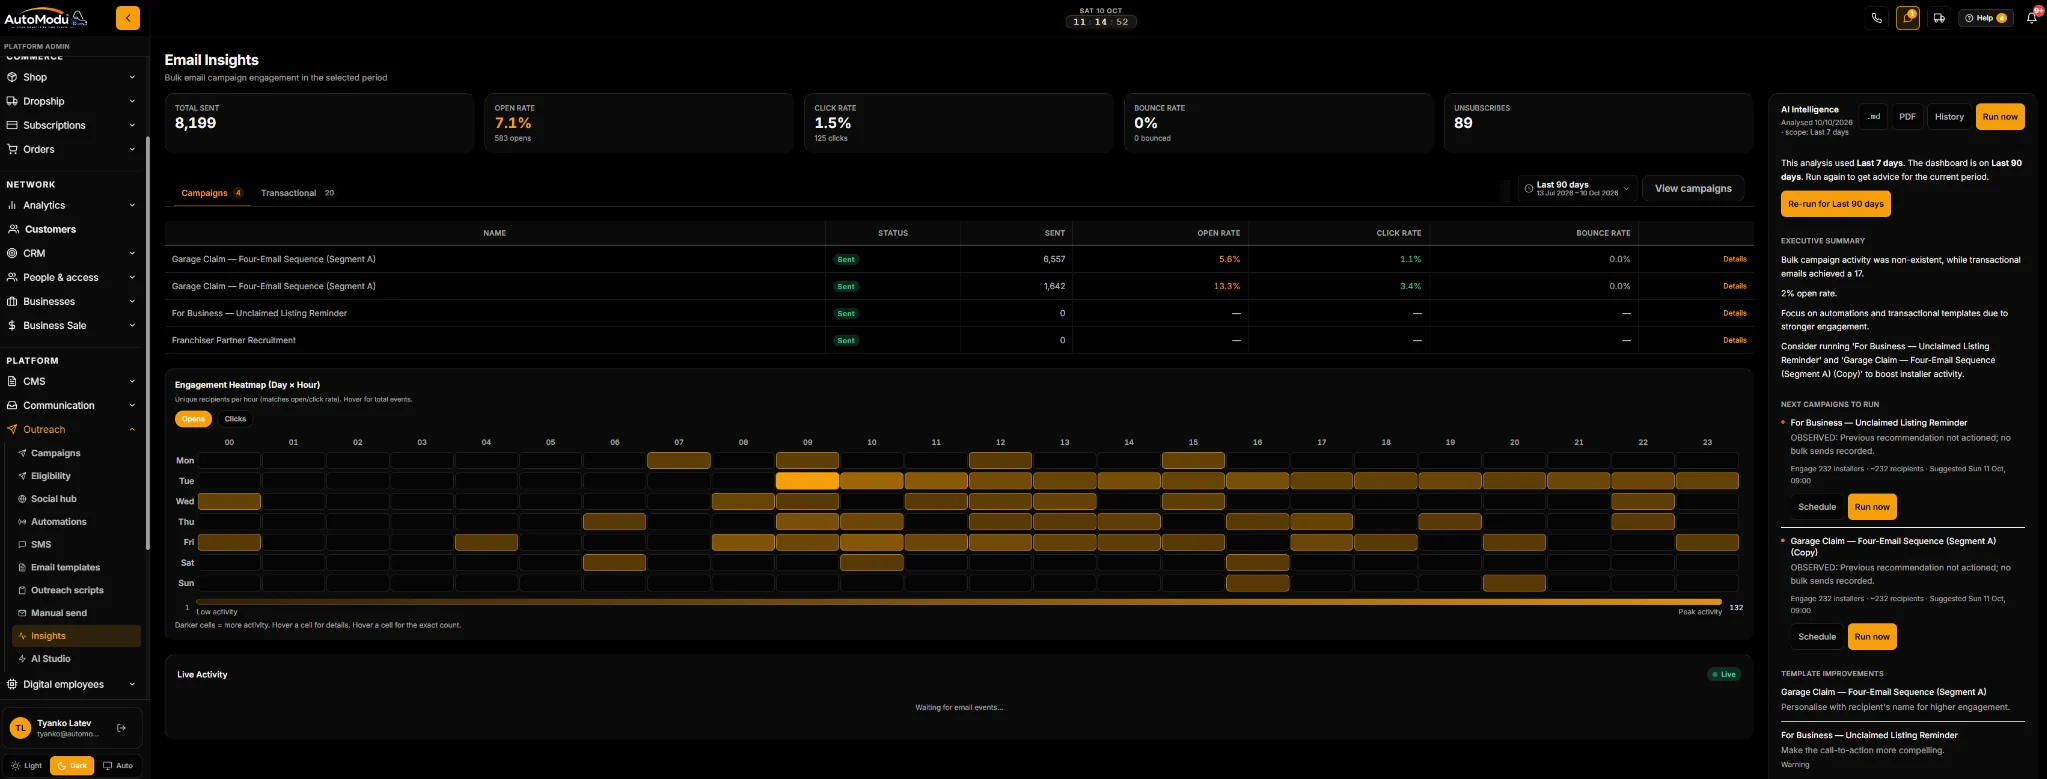Screen dimensions: 2047x779
Task: Click Re-run for Last 90 days
Action: 1836,204
